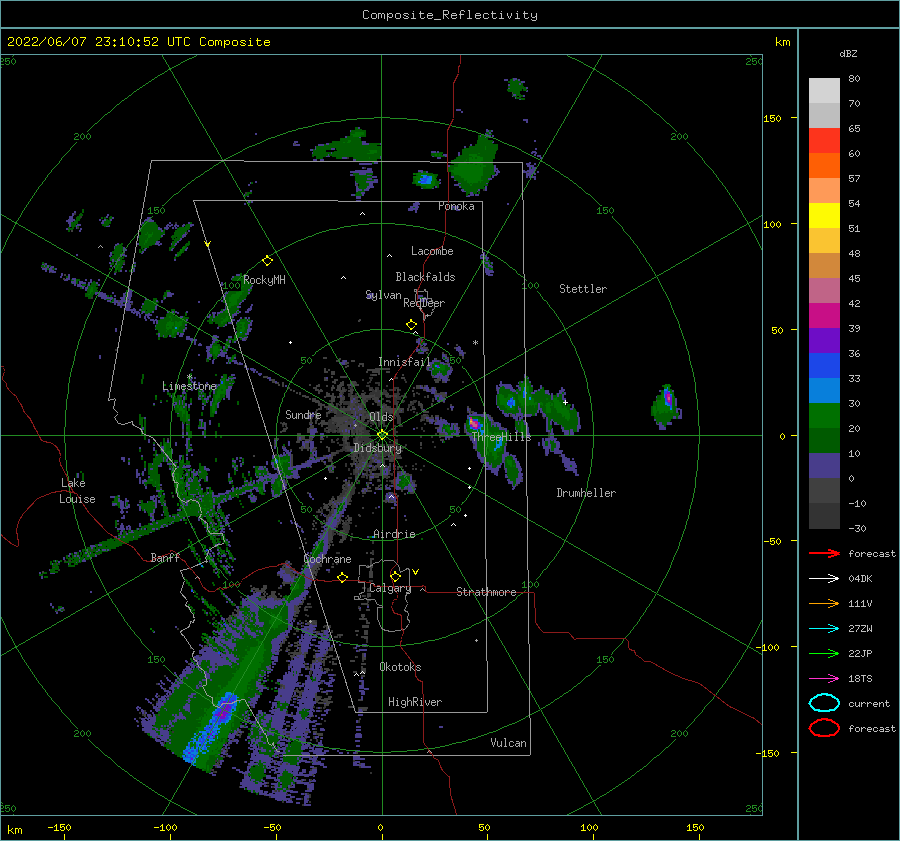This screenshot has height=841, width=900.
Task: Click the Didsbury label
Action: click(378, 448)
